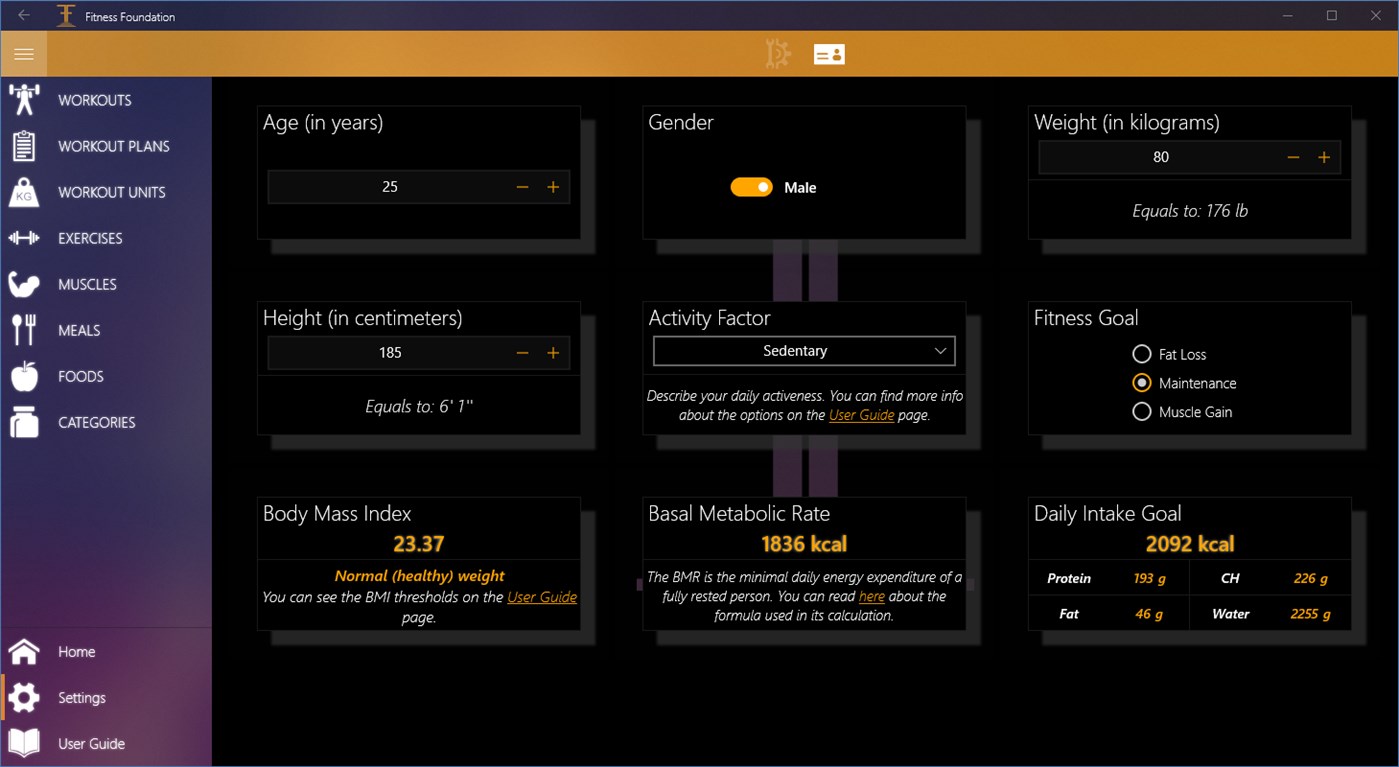Image resolution: width=1399 pixels, height=767 pixels.
Task: Select the Workout Plans clipboard icon
Action: pyautogui.click(x=24, y=145)
